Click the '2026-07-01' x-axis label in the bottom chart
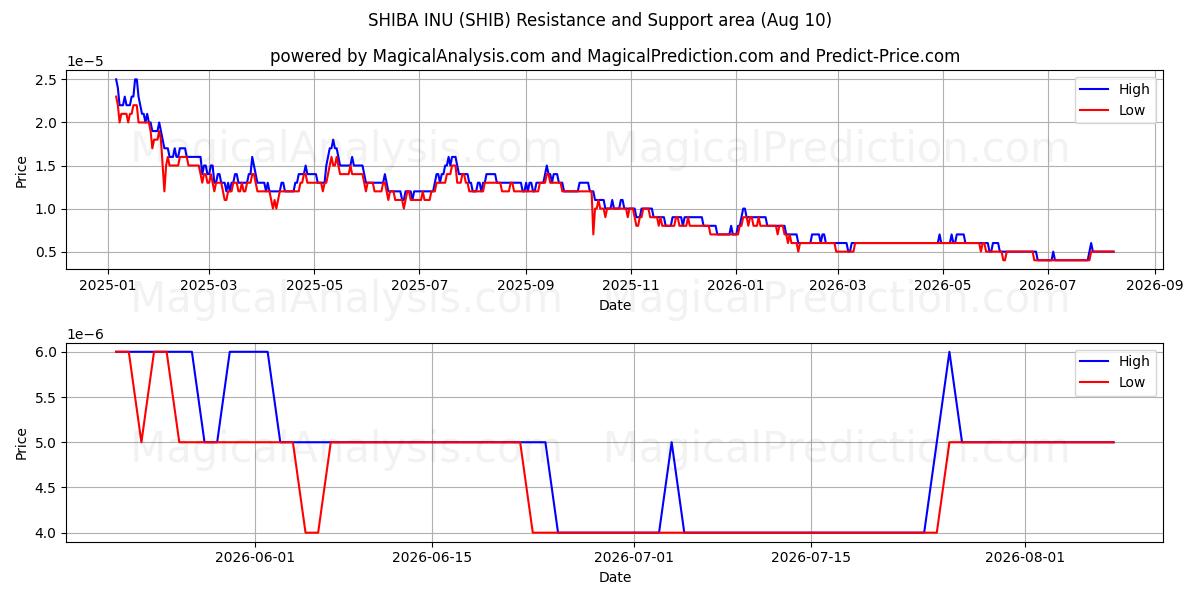This screenshot has height=600, width=1200. [634, 558]
